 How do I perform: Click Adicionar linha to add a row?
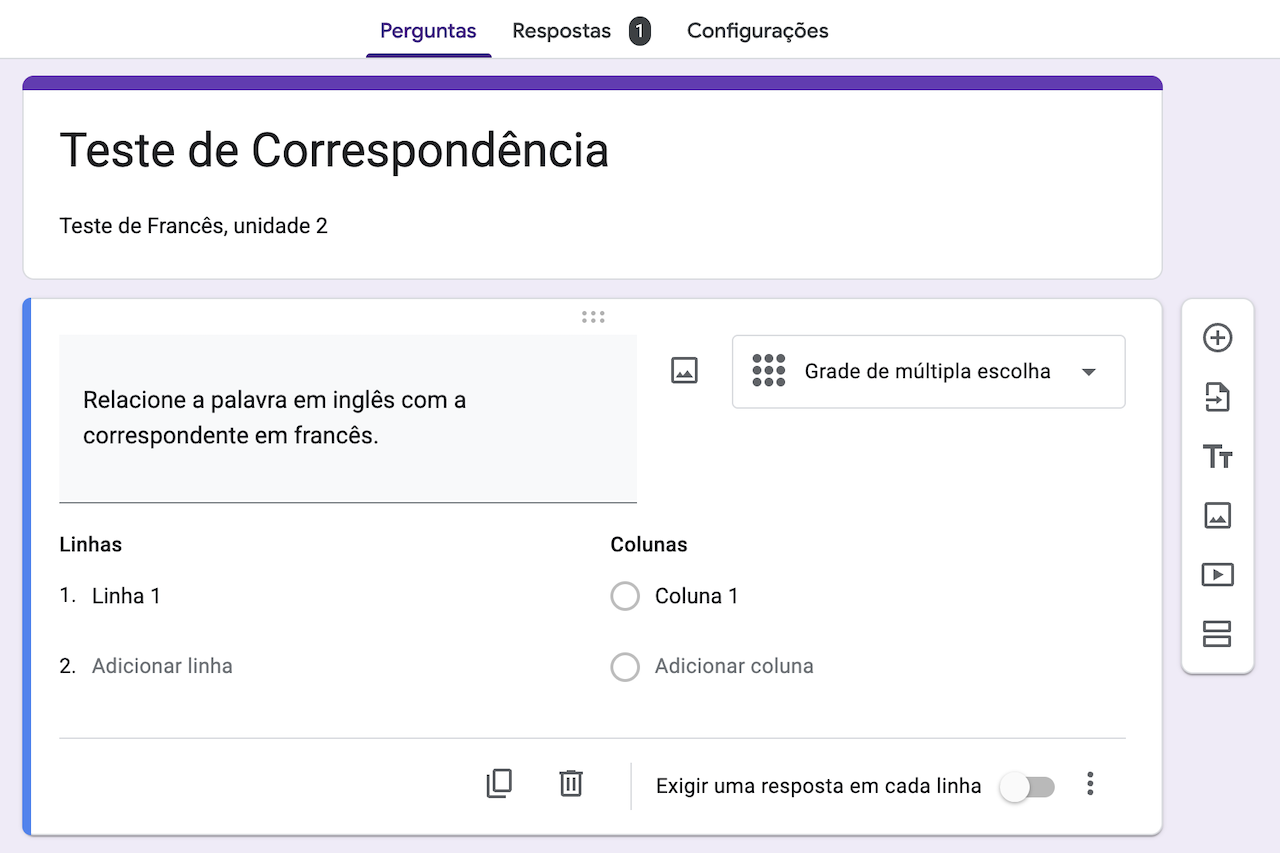coord(162,667)
